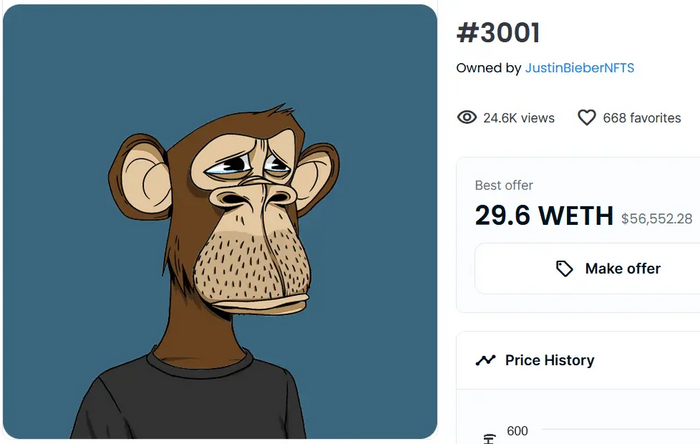Click the ETH symbol on chart axis
700x444 pixels.
click(489, 438)
